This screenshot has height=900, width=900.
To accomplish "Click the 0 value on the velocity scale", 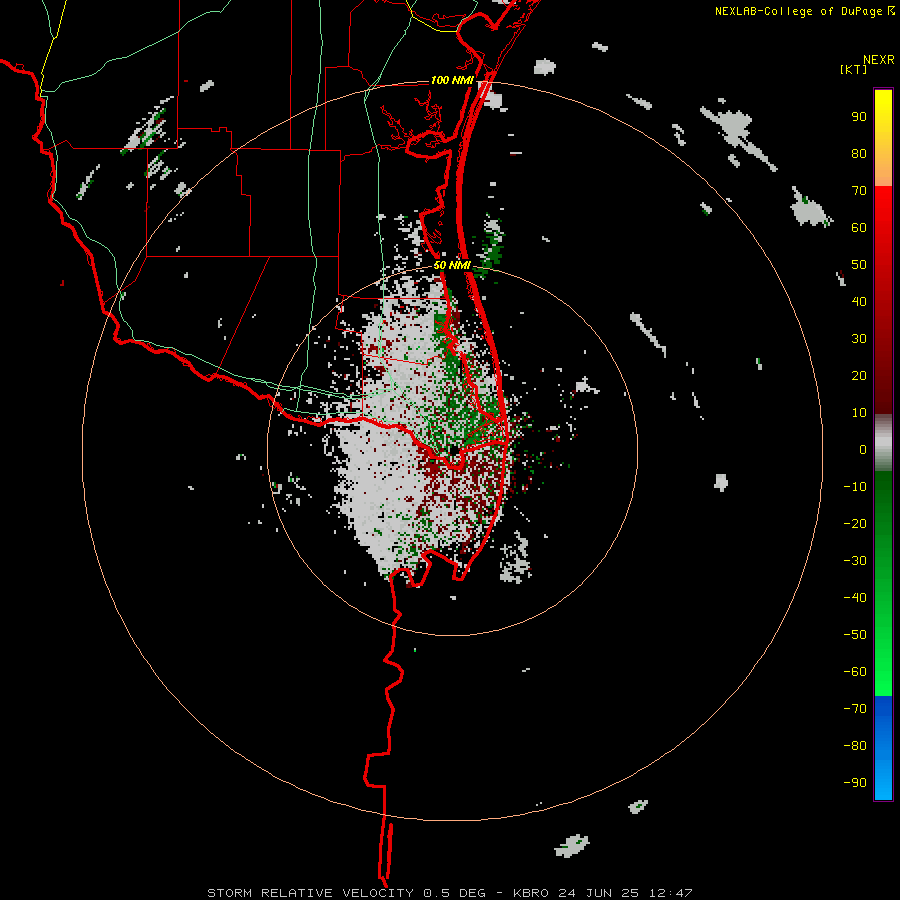I will coord(863,449).
